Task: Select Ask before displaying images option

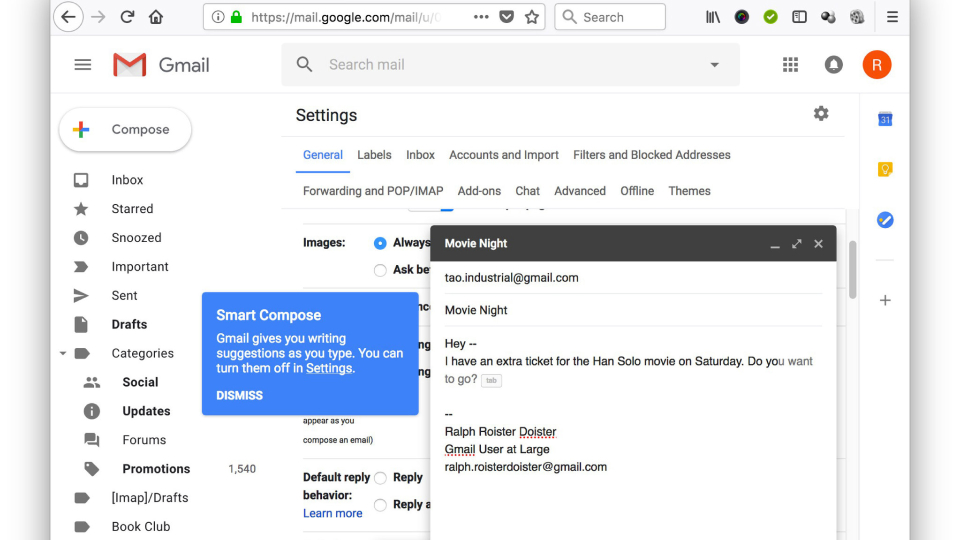Action: click(380, 270)
